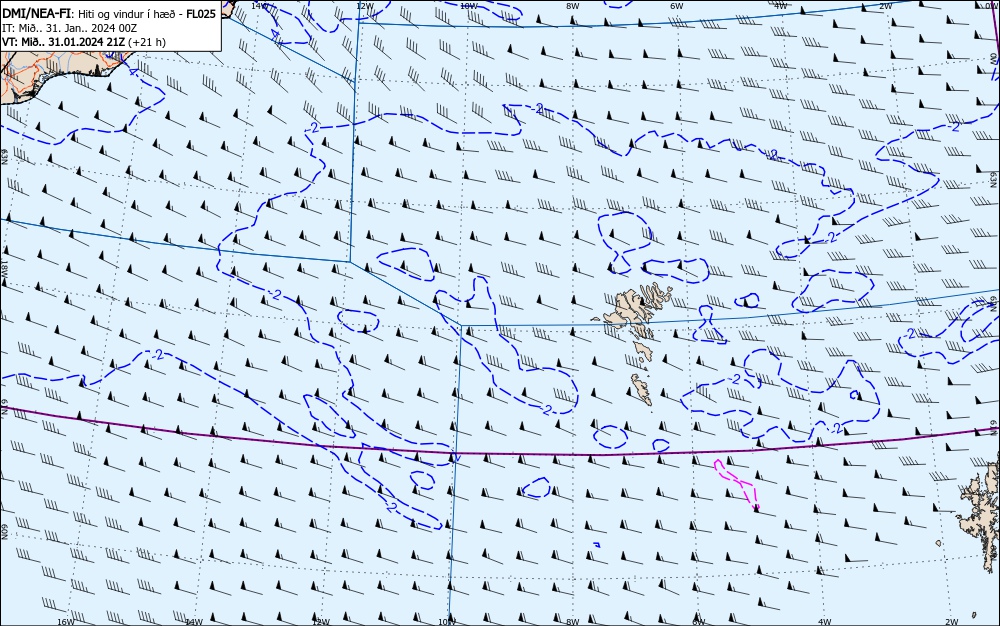Click the magenta dashed contour south of Faroes
The height and width of the screenshot is (626, 1000).
(x=737, y=483)
